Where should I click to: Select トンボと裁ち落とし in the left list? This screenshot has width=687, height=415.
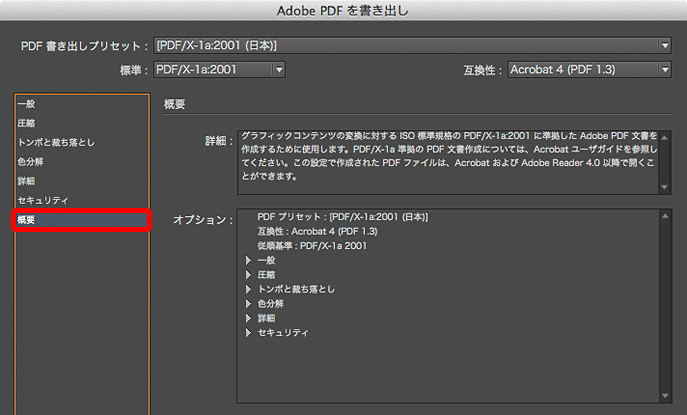click(x=81, y=142)
